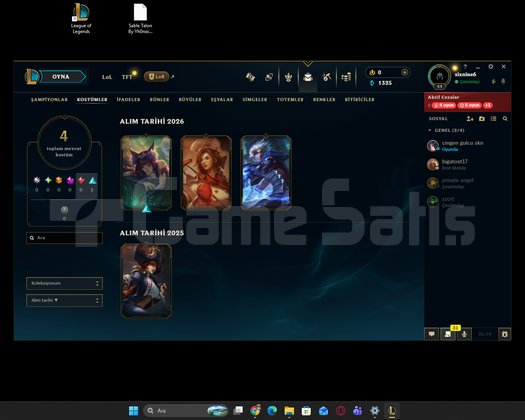Open the chat bubble icon at bottom
Viewport: 525px width, 420px height.
click(432, 334)
